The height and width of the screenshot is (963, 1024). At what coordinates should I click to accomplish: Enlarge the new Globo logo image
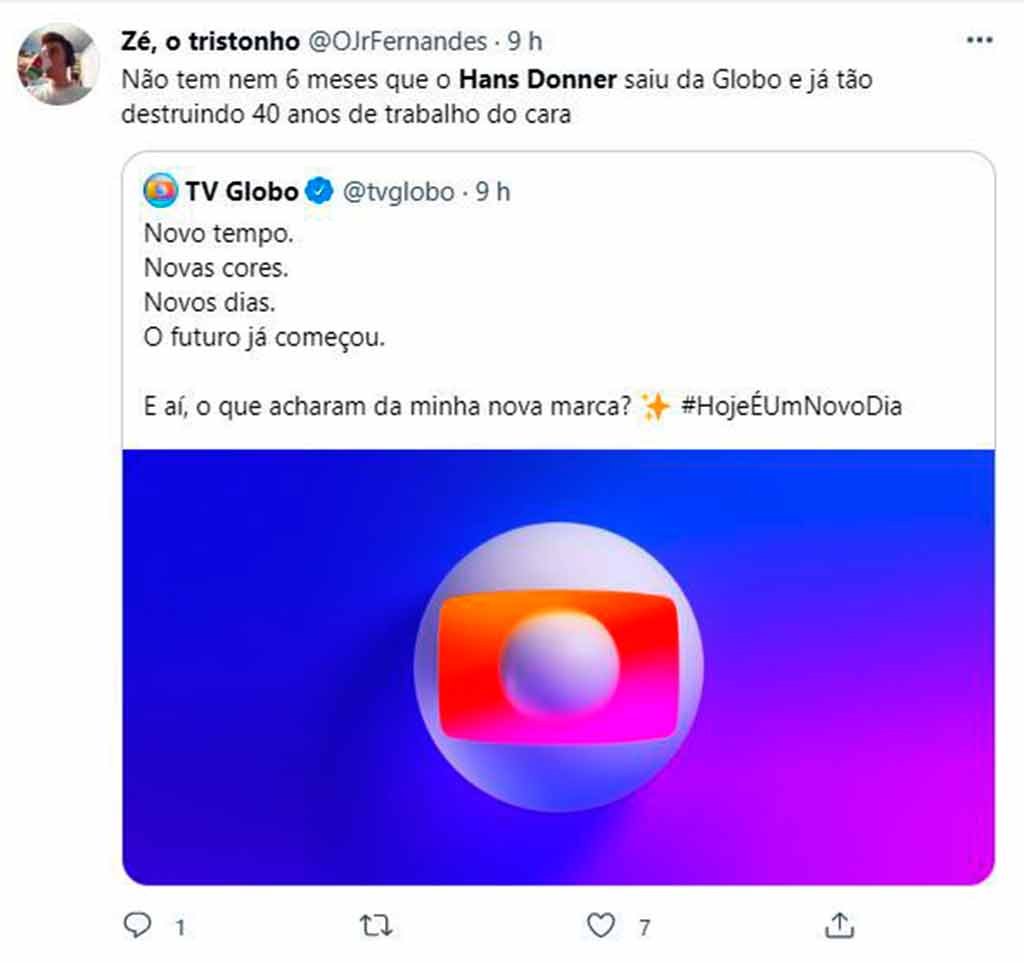(x=558, y=667)
